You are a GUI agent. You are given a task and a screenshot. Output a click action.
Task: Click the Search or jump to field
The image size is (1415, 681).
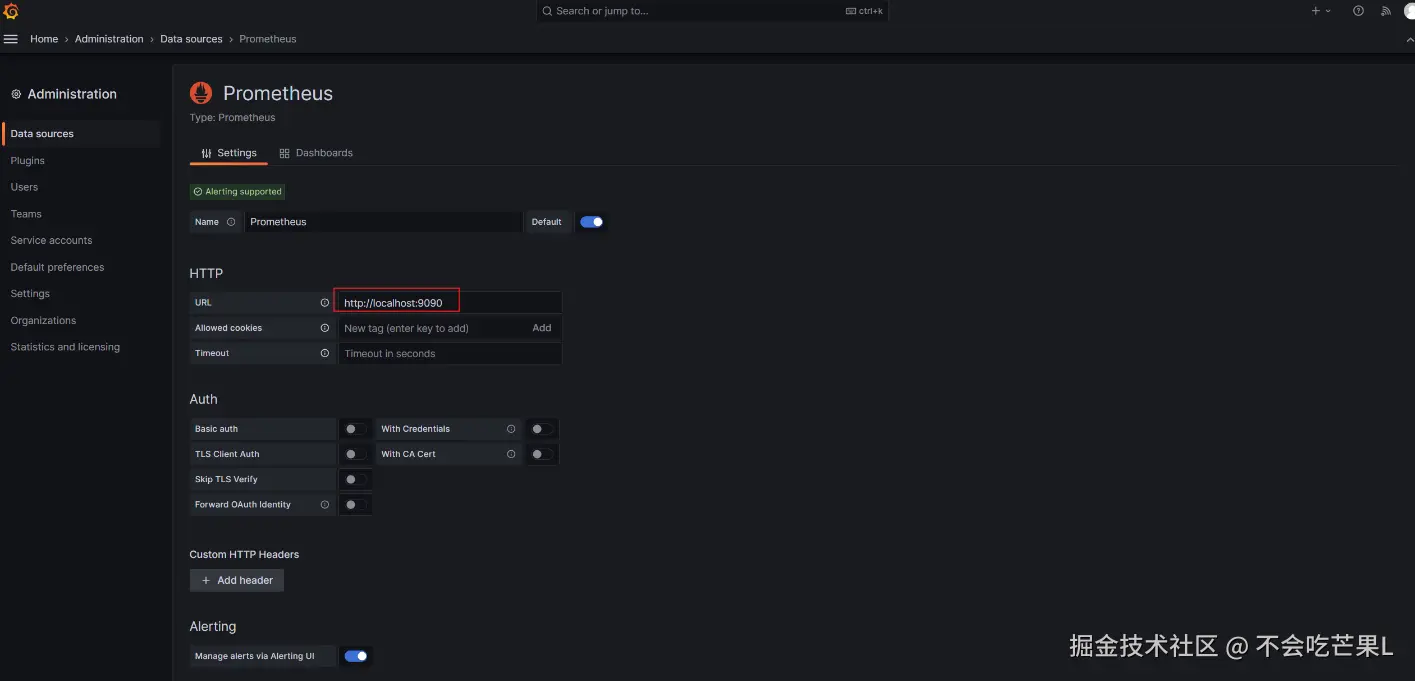click(712, 11)
